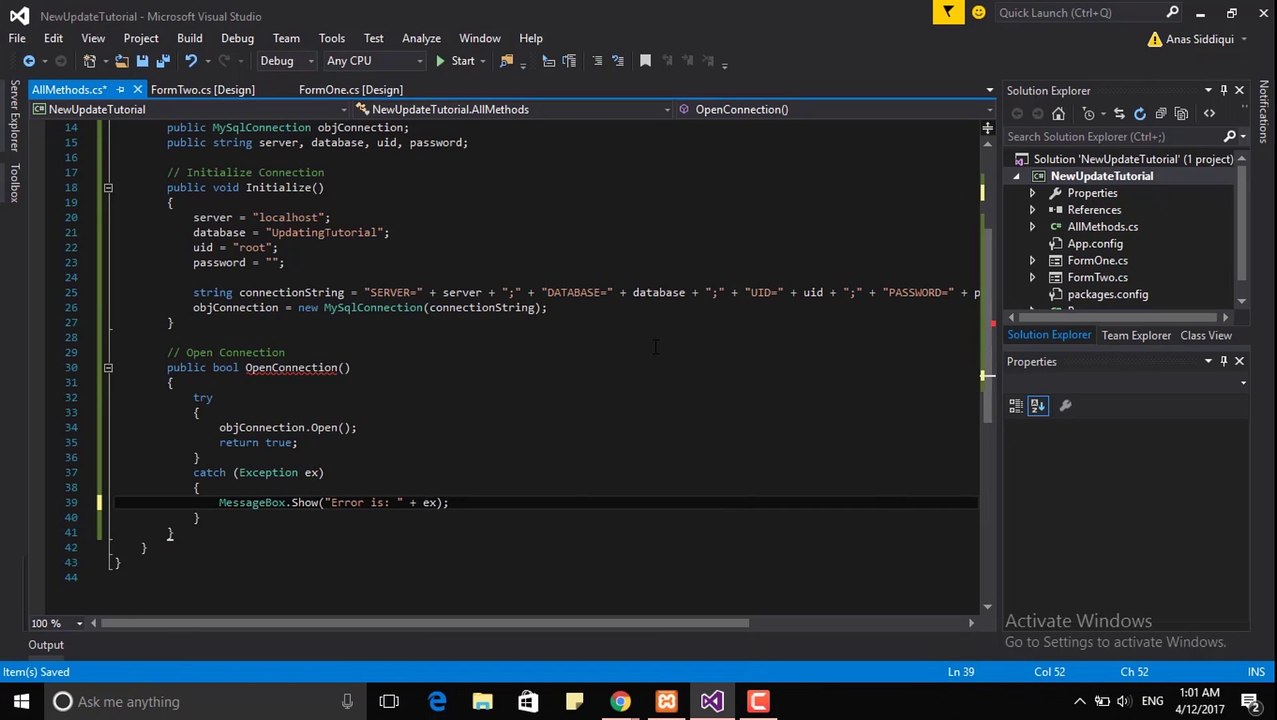Open the Debug configuration dropdown
Screen dimensions: 1277x720
286,62
